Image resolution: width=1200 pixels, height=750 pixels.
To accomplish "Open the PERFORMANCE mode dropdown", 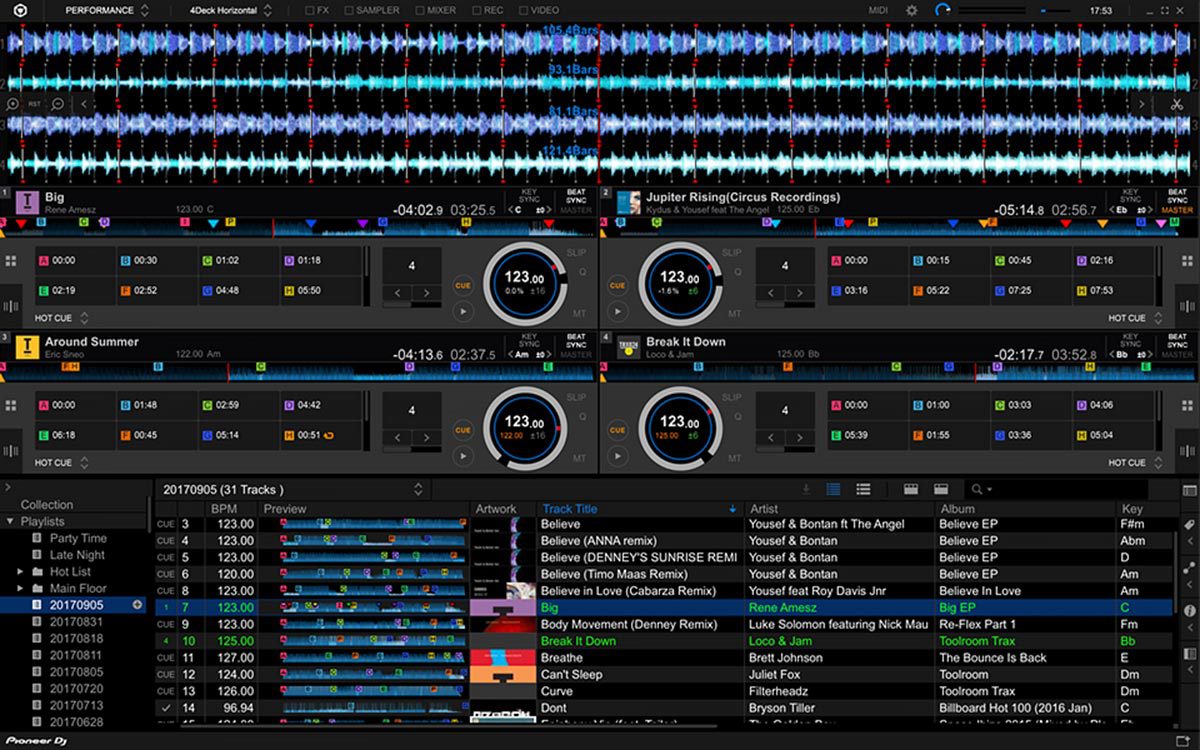I will click(107, 10).
